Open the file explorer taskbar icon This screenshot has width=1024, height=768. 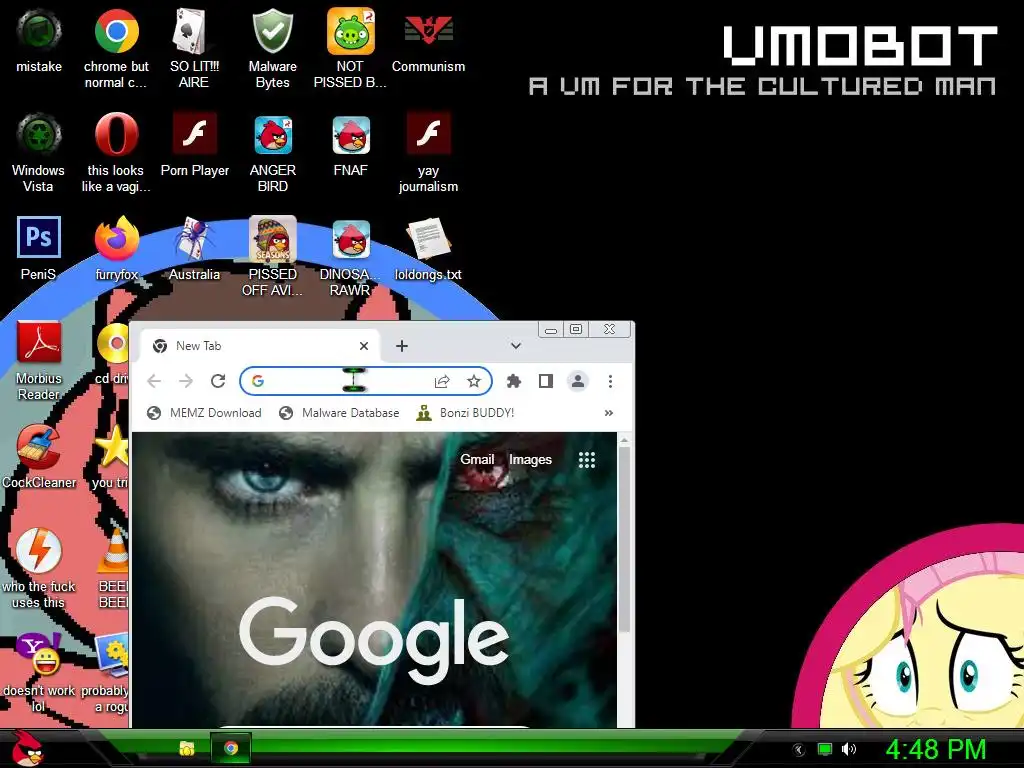187,748
